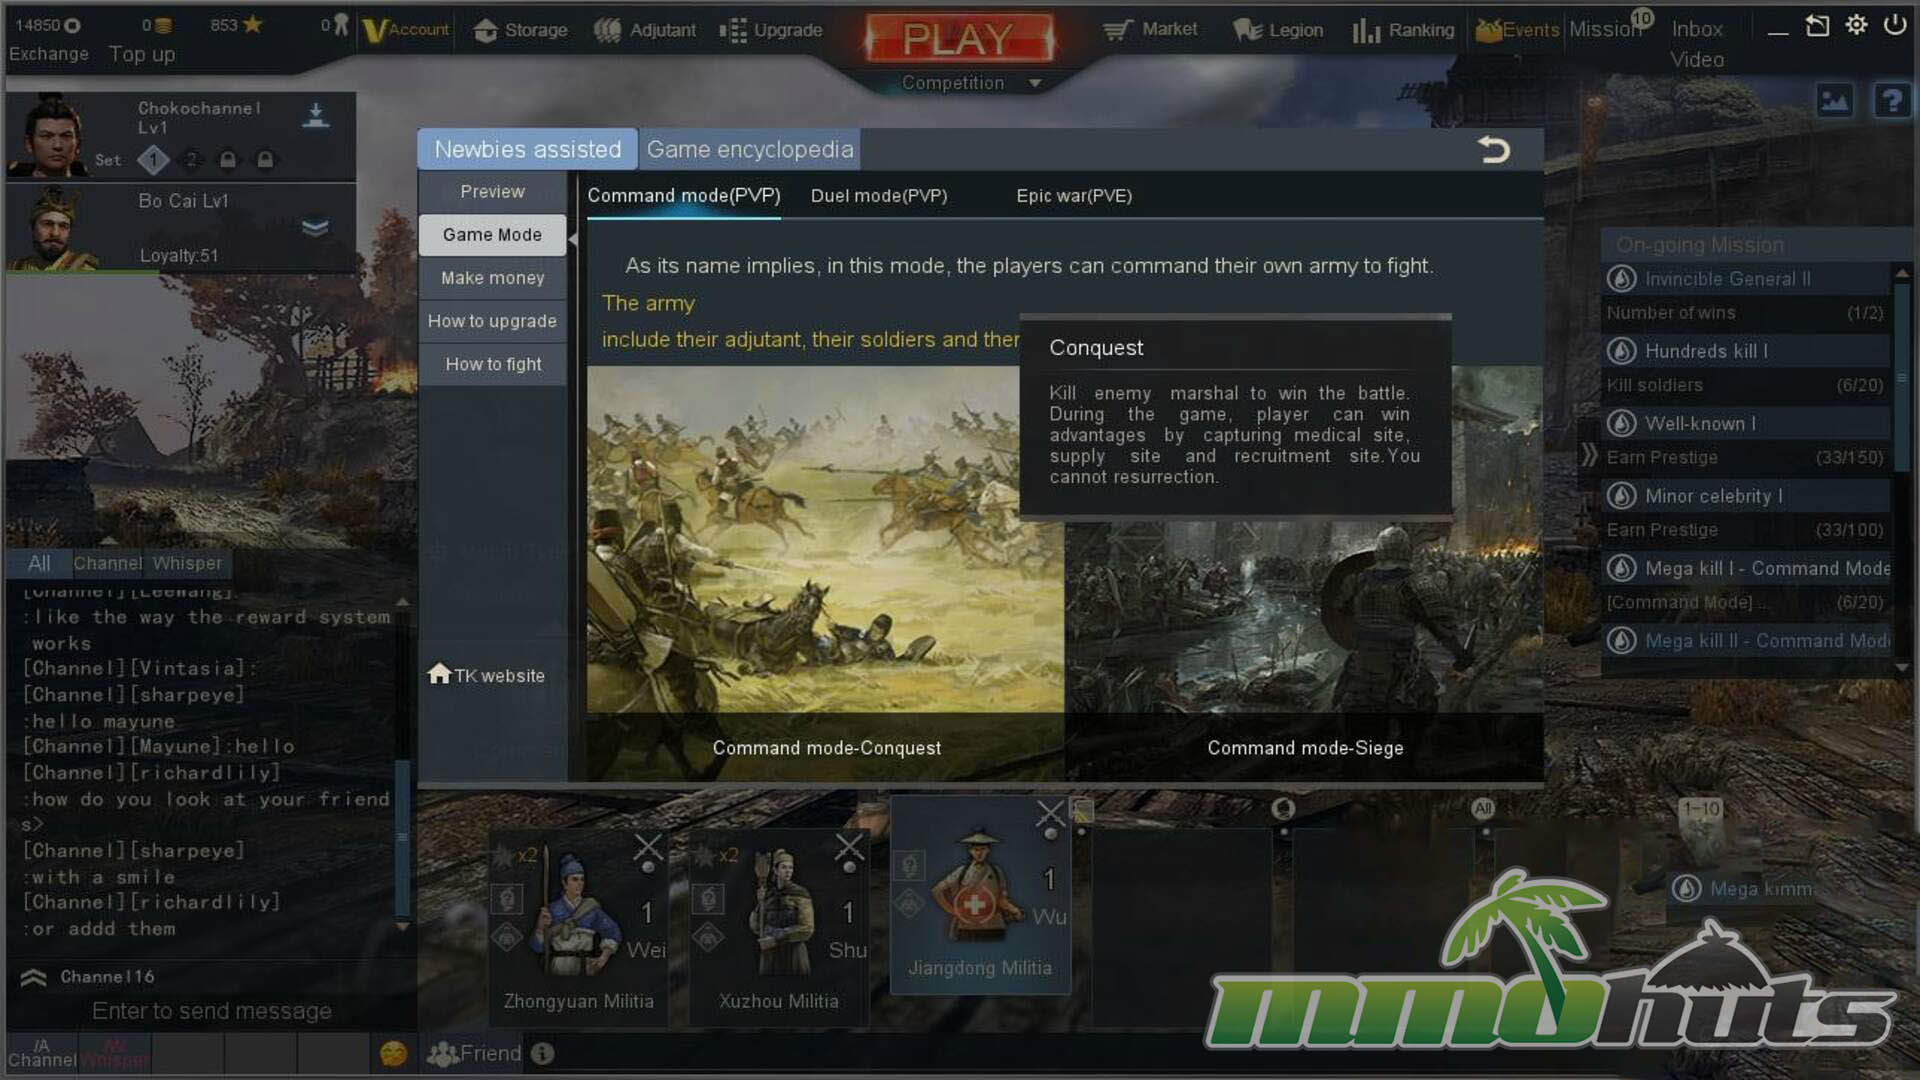1920x1080 pixels.
Task: Select the Duel mode(PVP) tab
Action: [878, 196]
